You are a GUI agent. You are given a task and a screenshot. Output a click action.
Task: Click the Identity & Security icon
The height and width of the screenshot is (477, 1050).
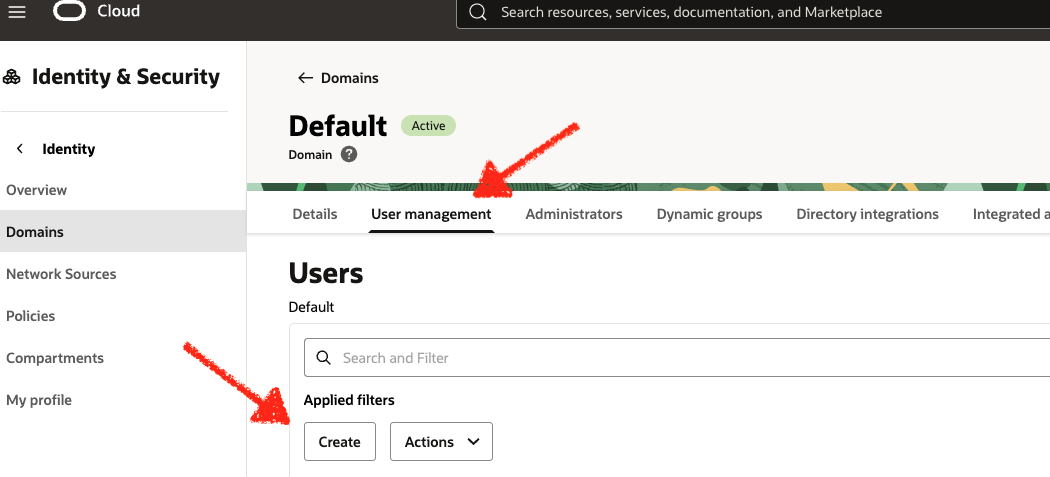pyautogui.click(x=12, y=78)
